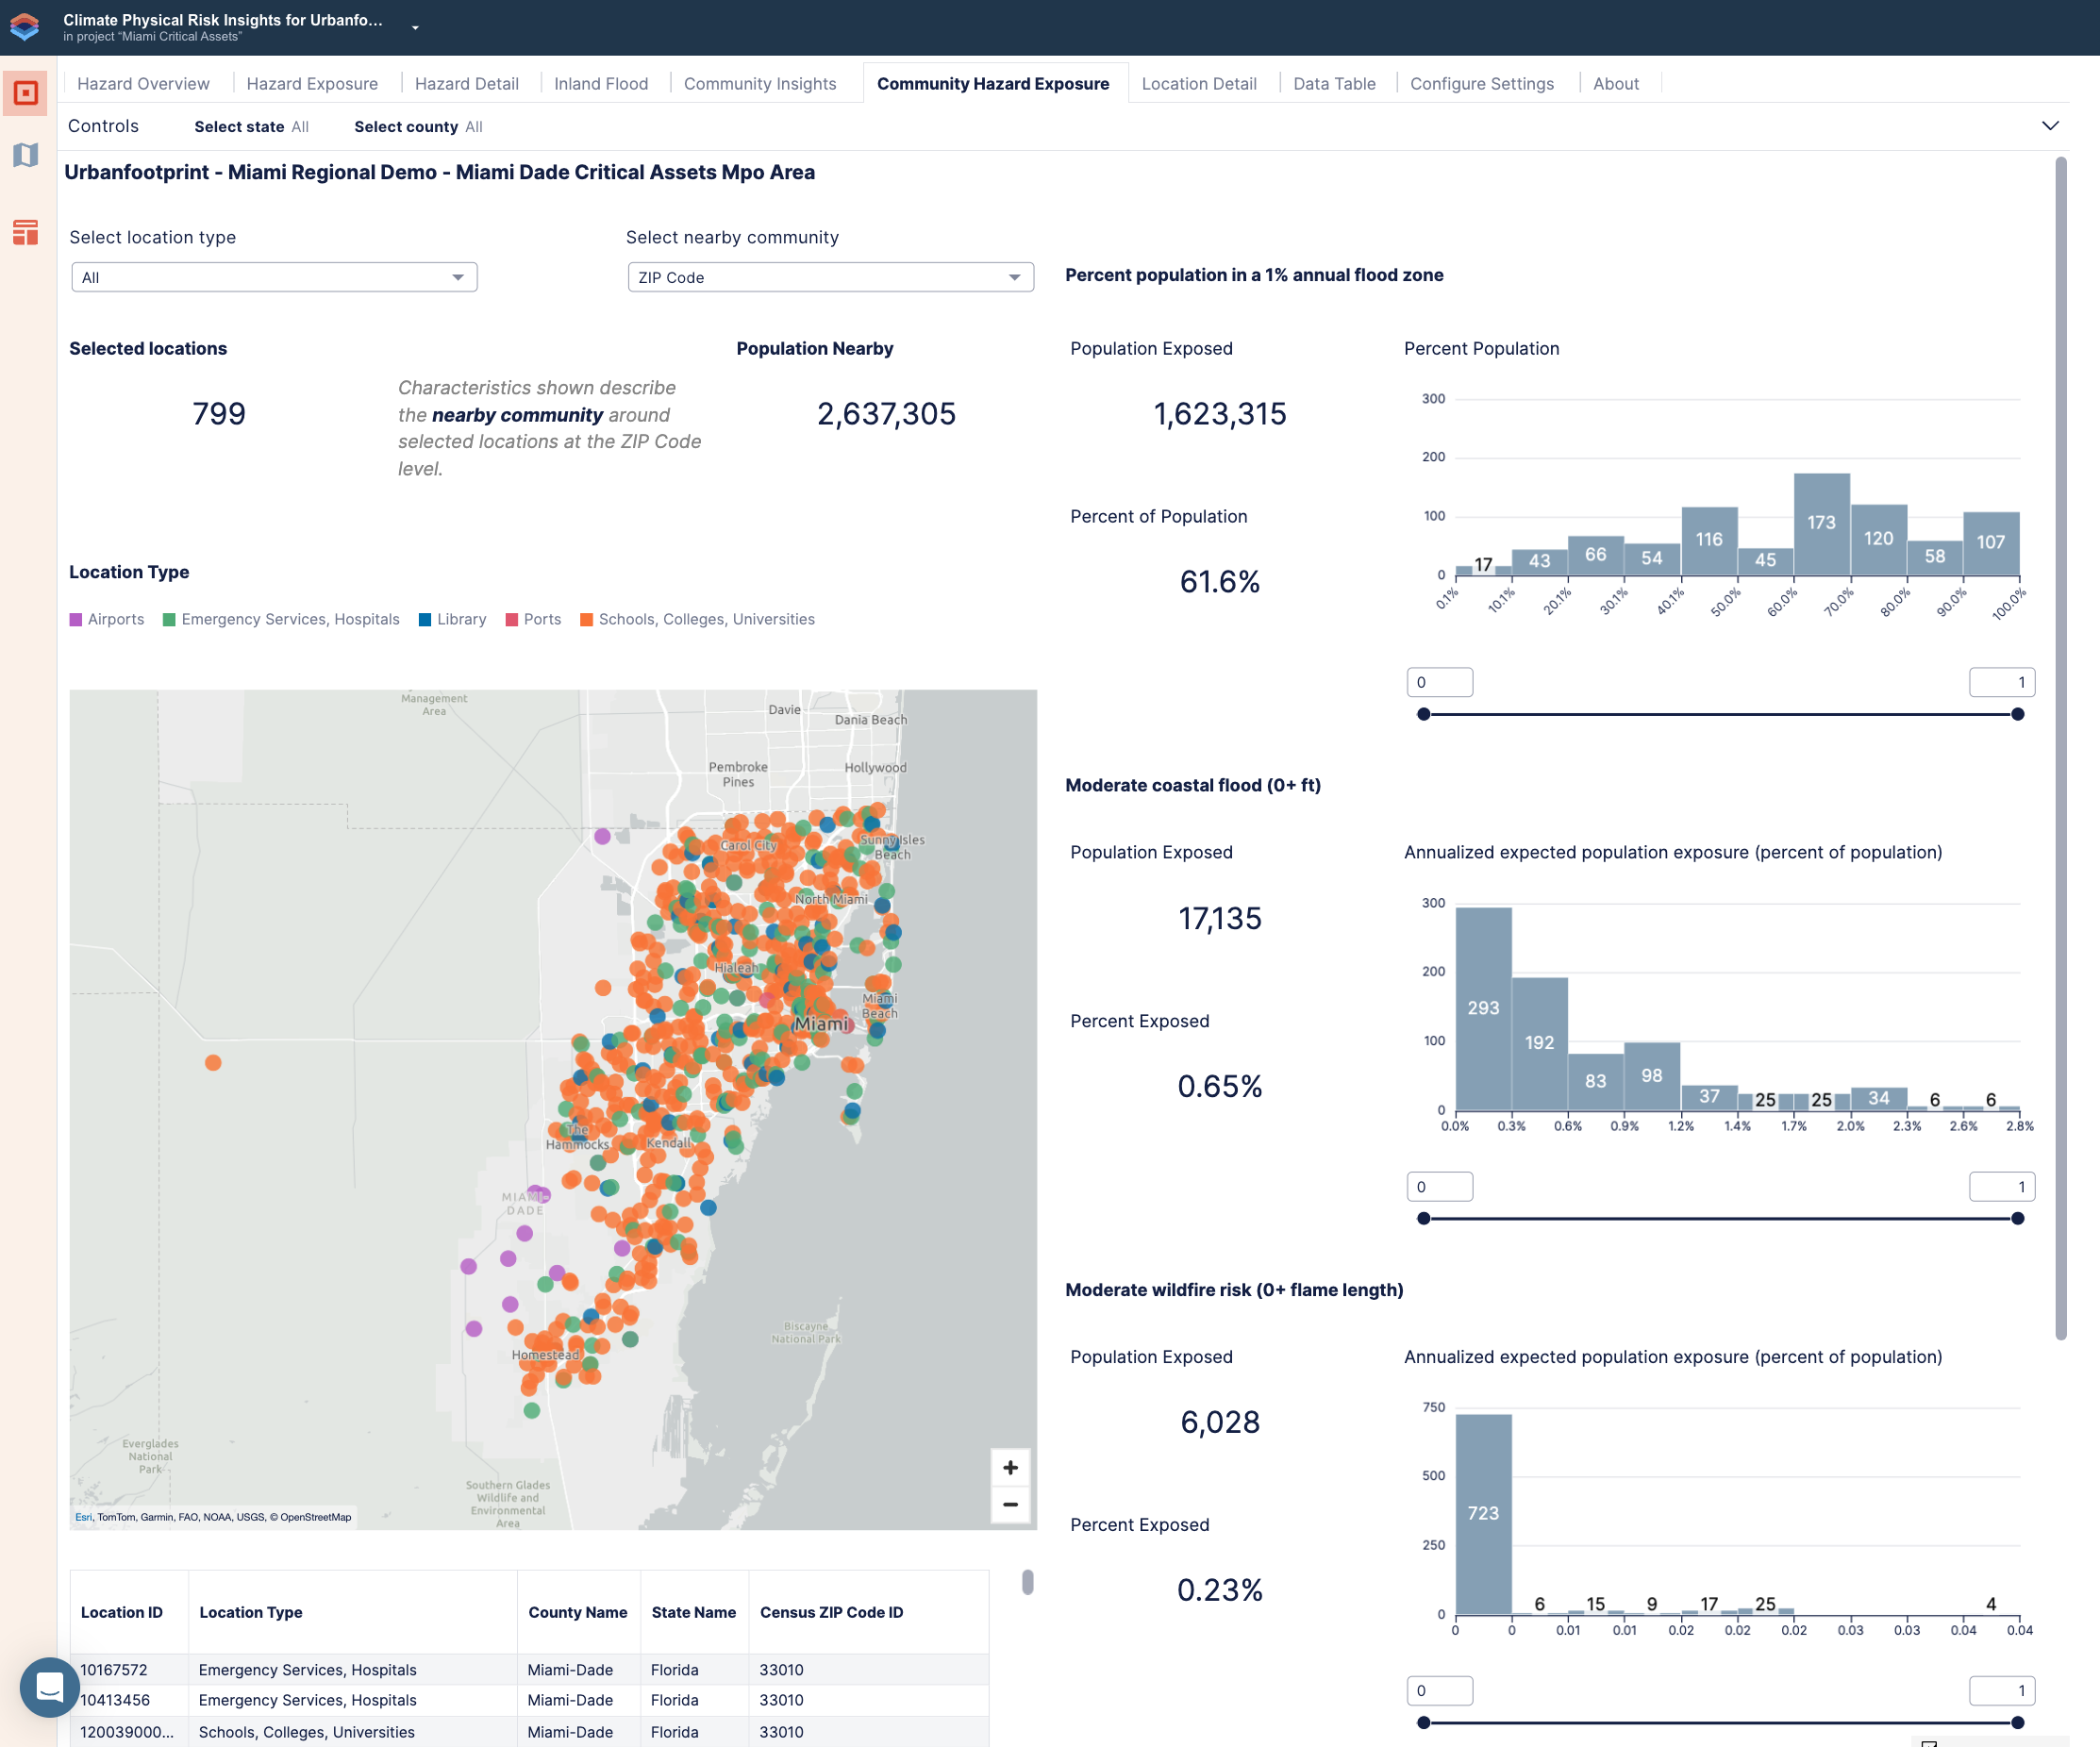Image resolution: width=2100 pixels, height=1747 pixels.
Task: Click the scrollbar to view more locations
Action: point(1029,1581)
